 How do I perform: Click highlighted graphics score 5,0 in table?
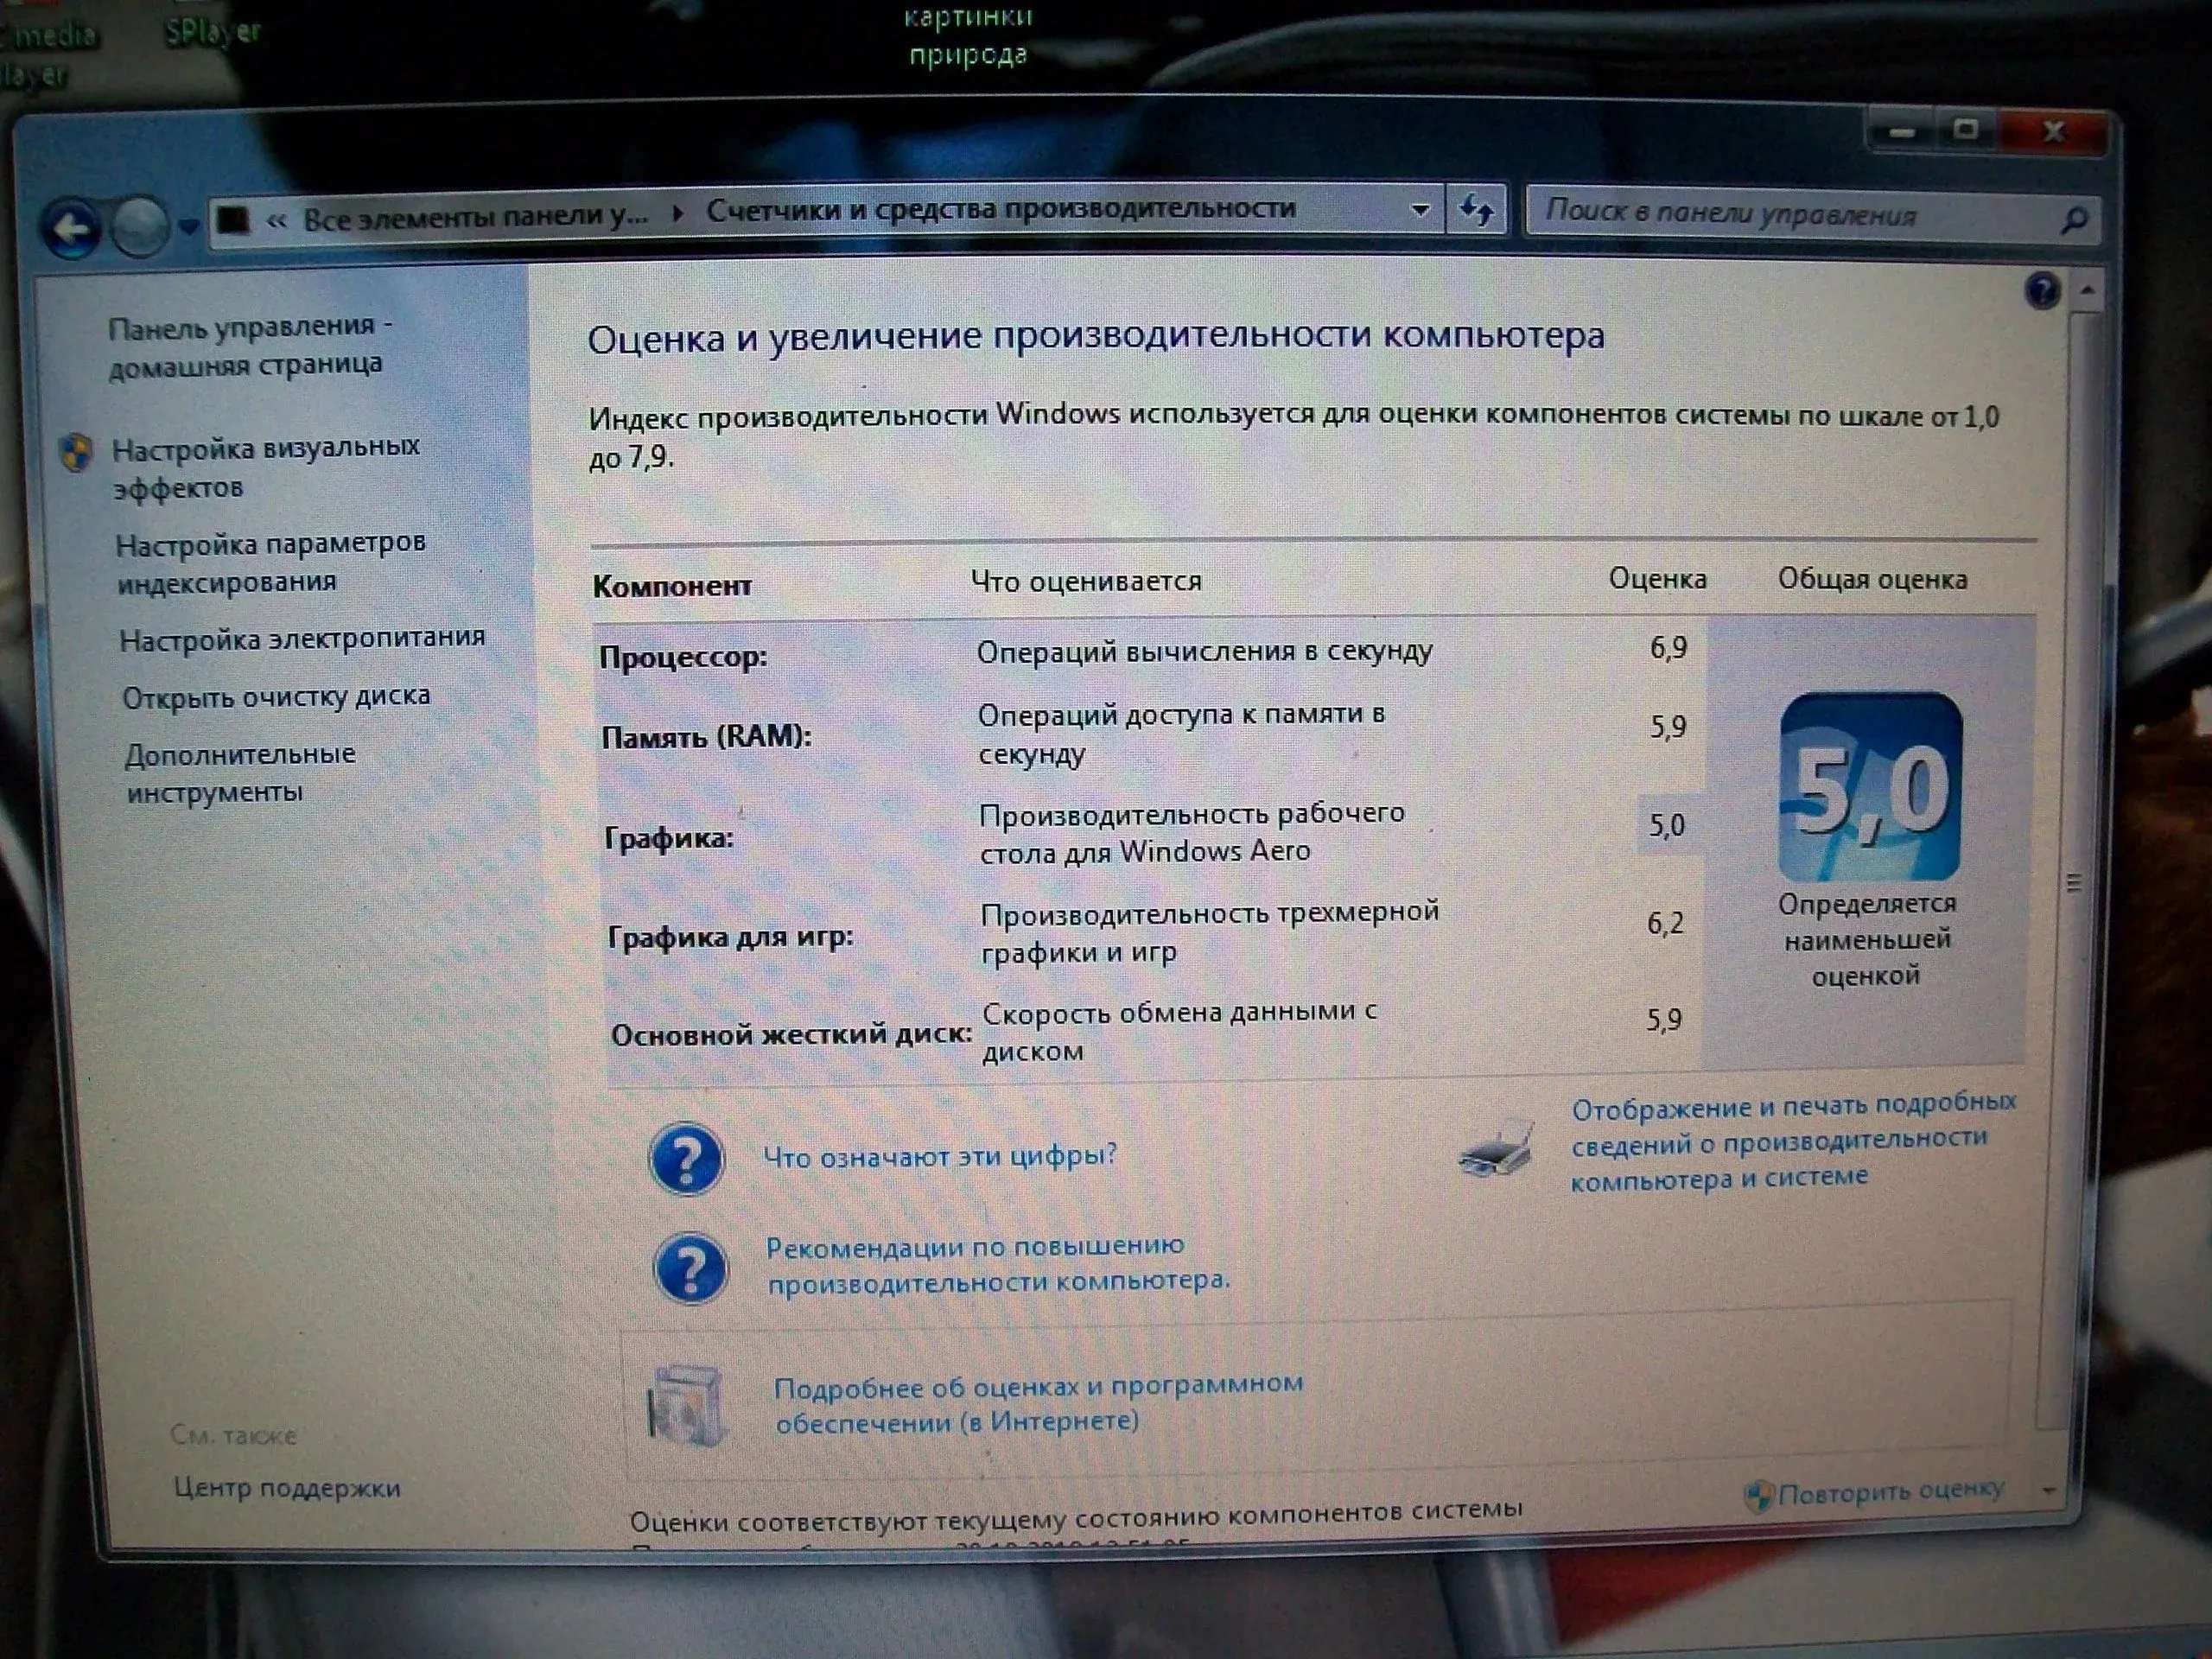point(1667,826)
